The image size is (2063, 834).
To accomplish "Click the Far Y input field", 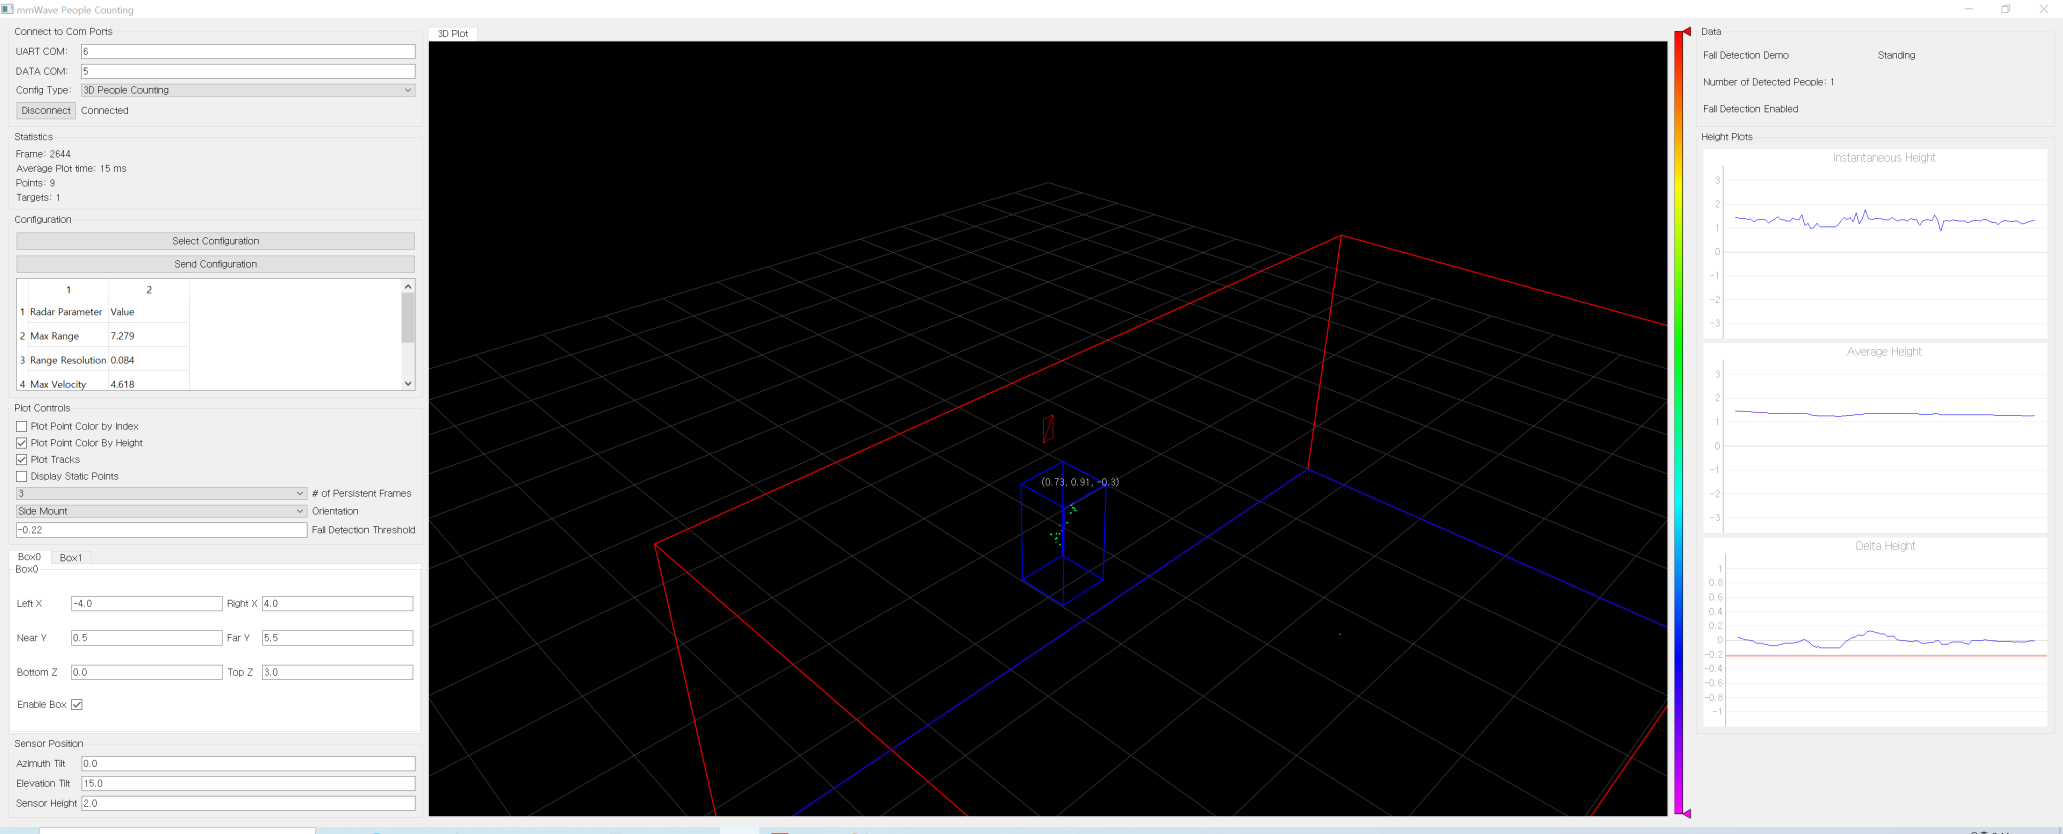I will [x=338, y=638].
